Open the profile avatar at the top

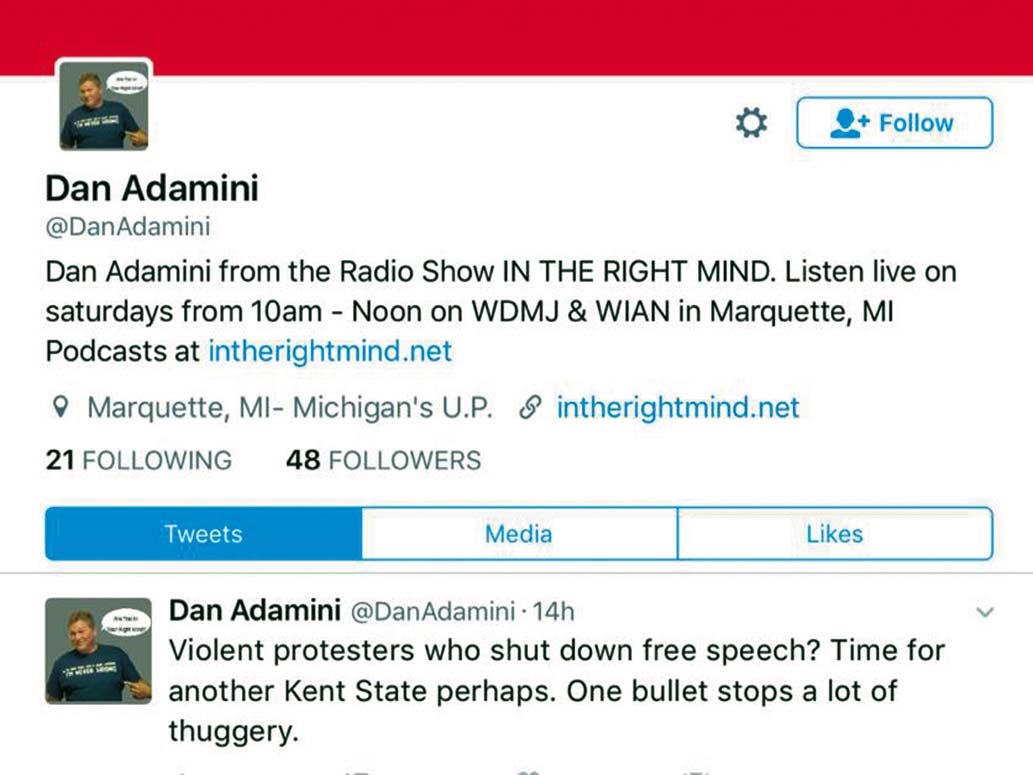(x=104, y=105)
